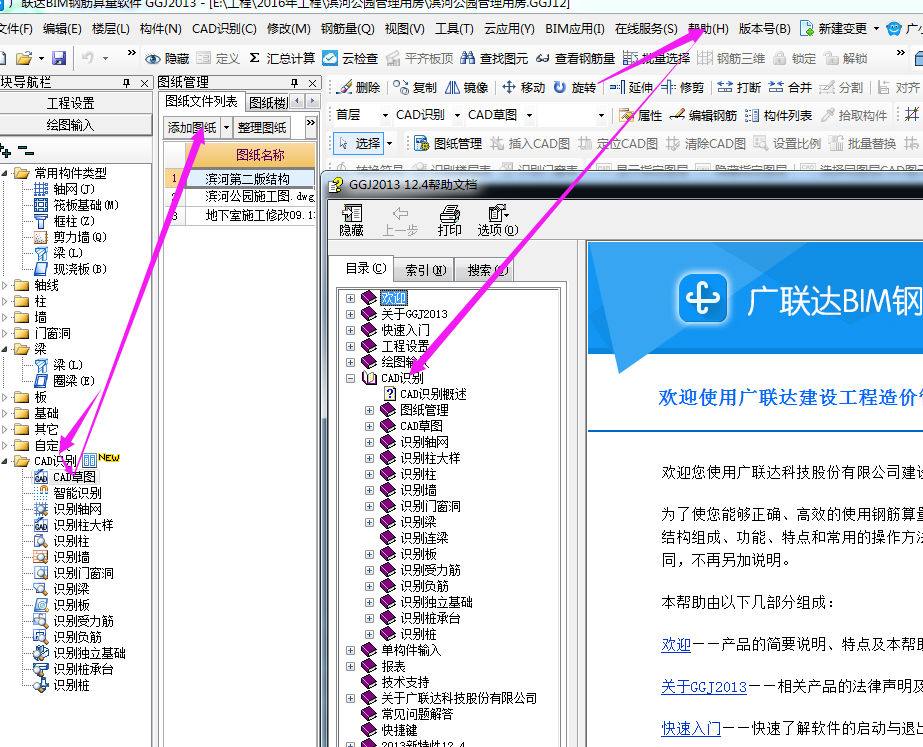Collapse CAD识别 node in help contents

tap(350, 378)
